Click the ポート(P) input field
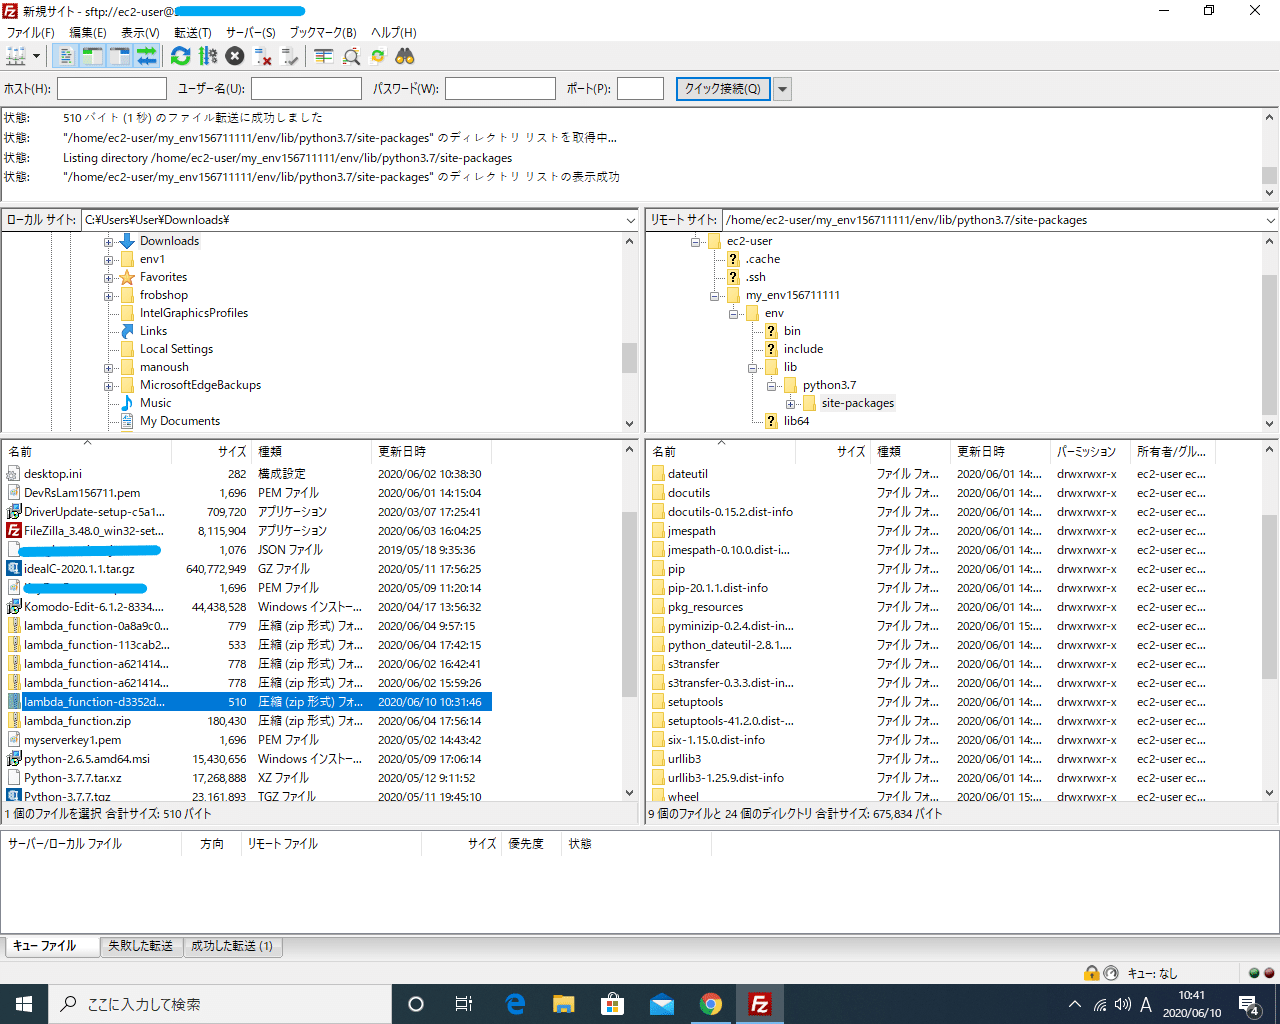Viewport: 1280px width, 1024px height. 640,89
